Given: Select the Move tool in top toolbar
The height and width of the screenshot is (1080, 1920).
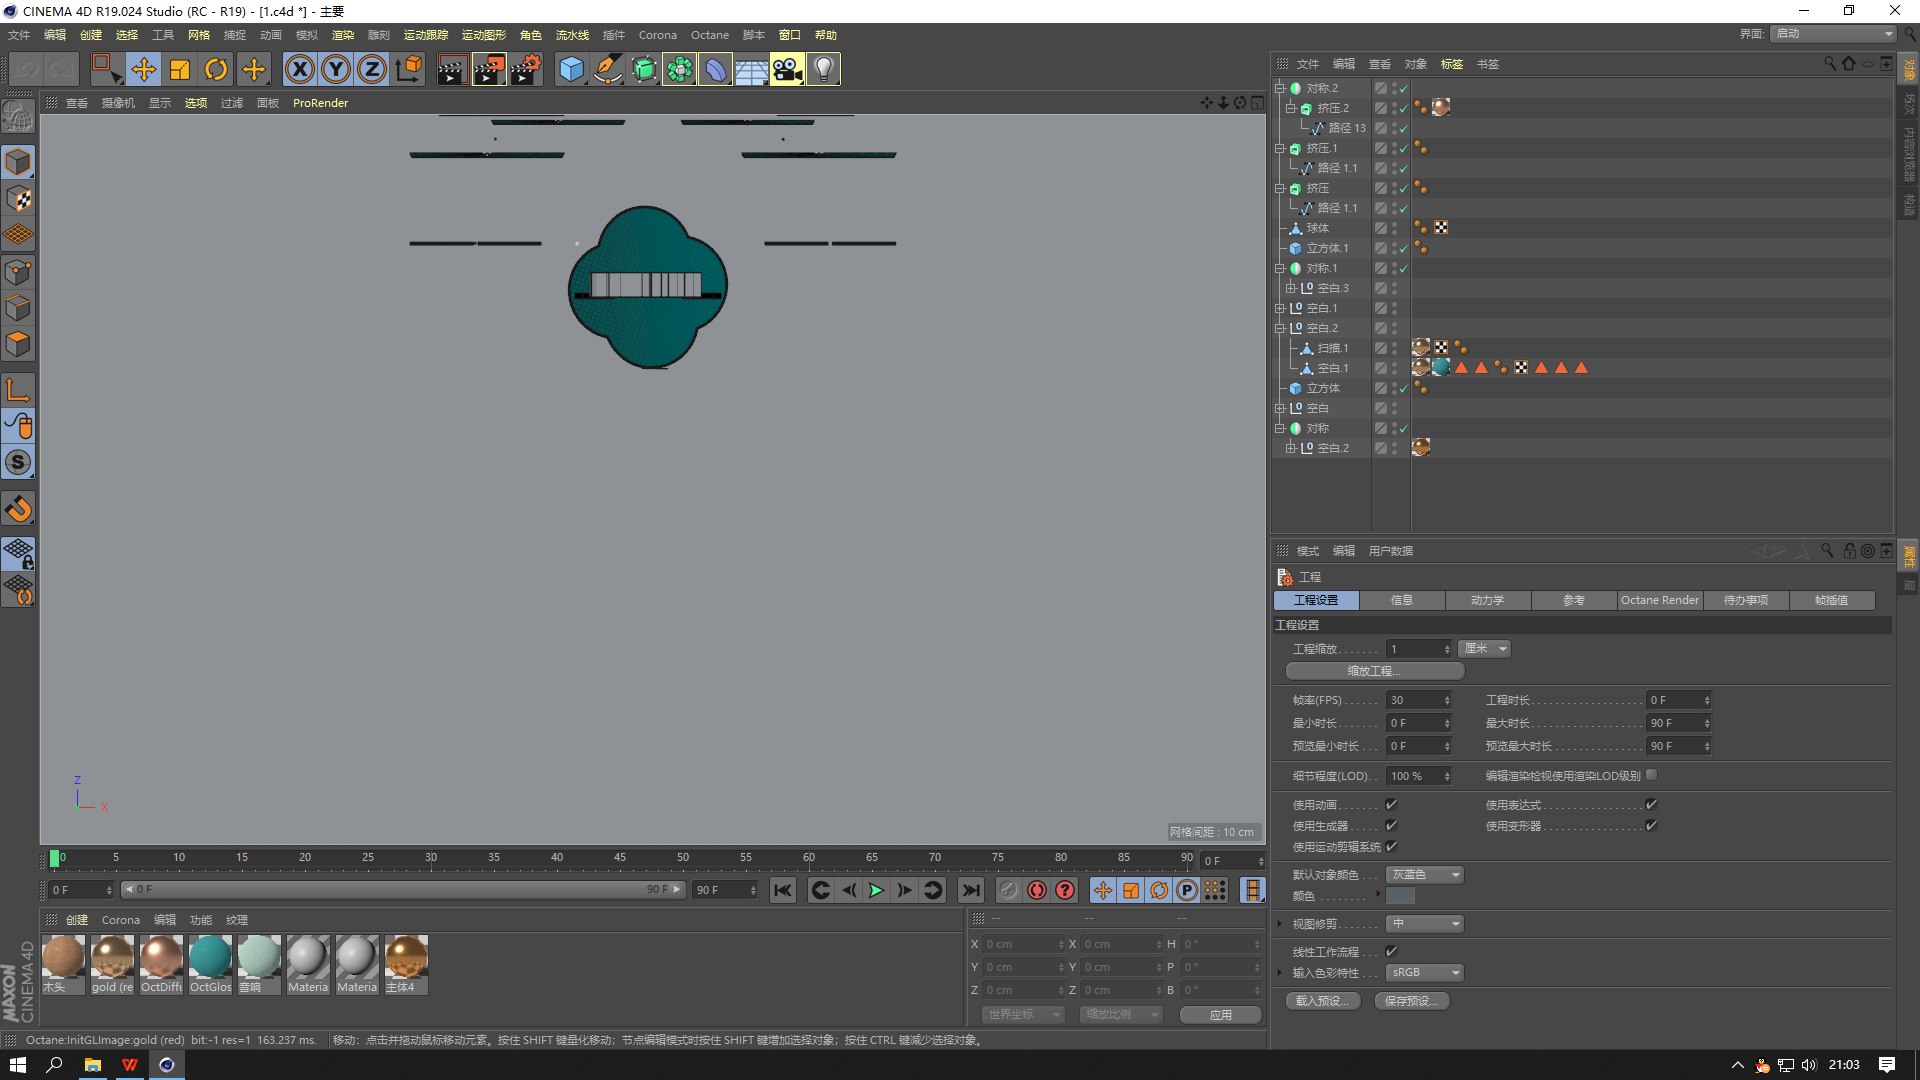Looking at the screenshot, I should click(144, 69).
